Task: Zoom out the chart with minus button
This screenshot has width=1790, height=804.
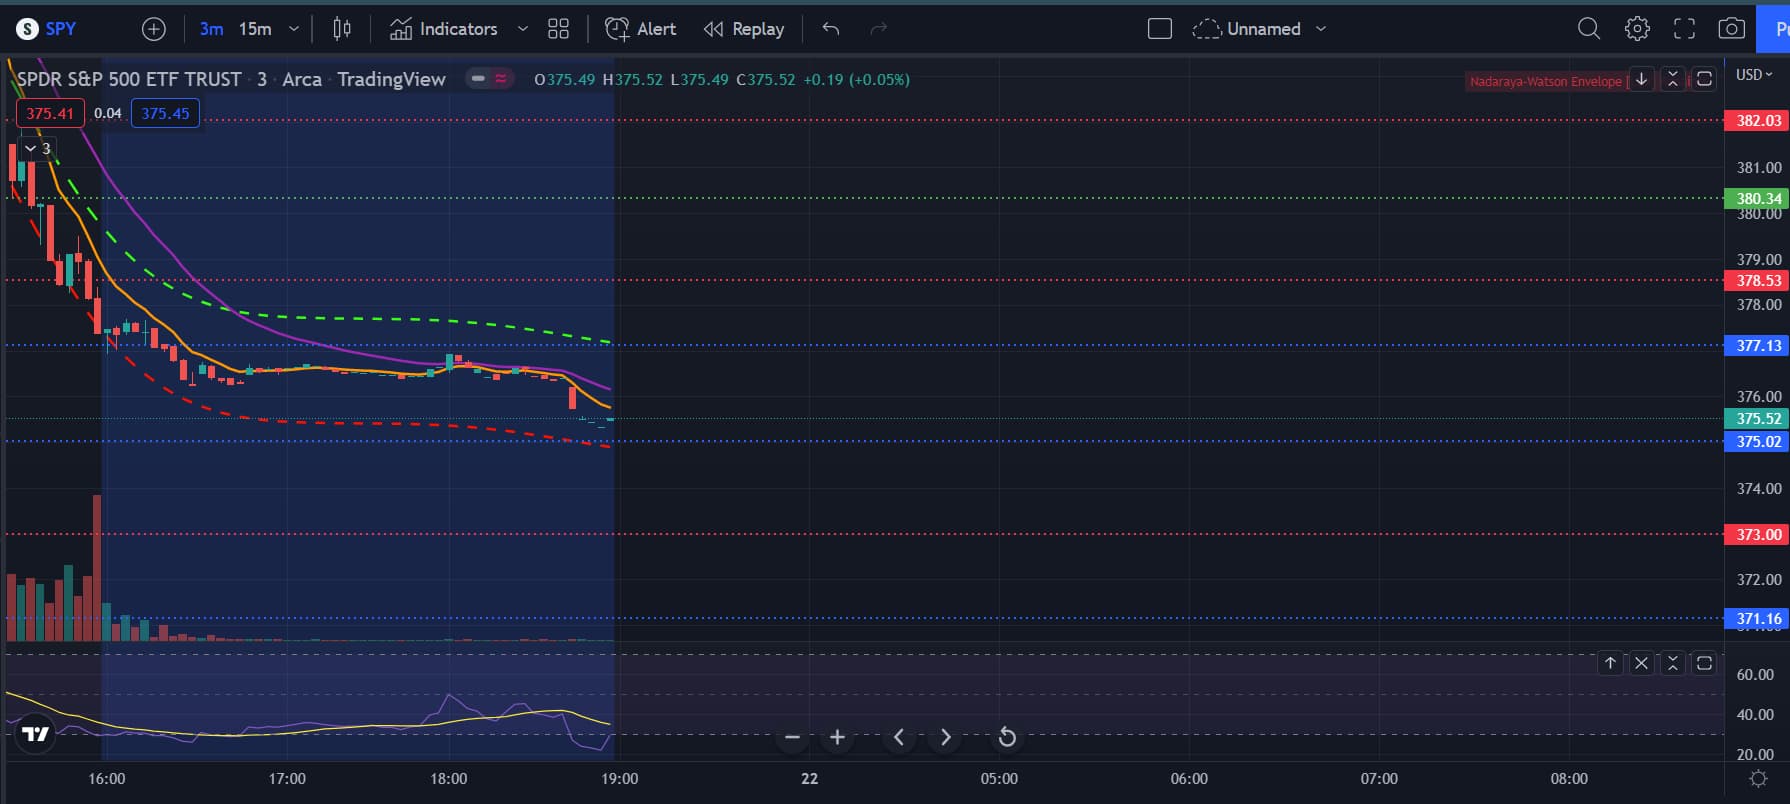Action: [792, 738]
